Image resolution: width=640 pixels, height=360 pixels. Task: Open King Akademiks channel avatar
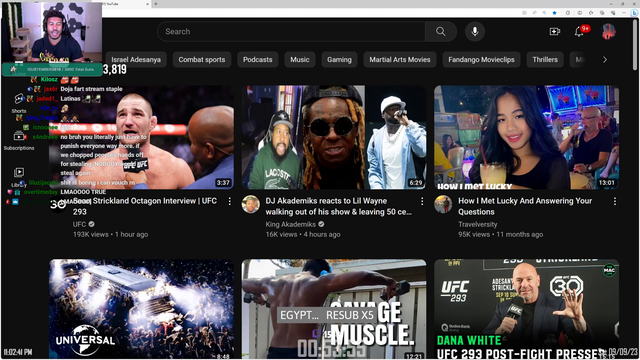[251, 204]
